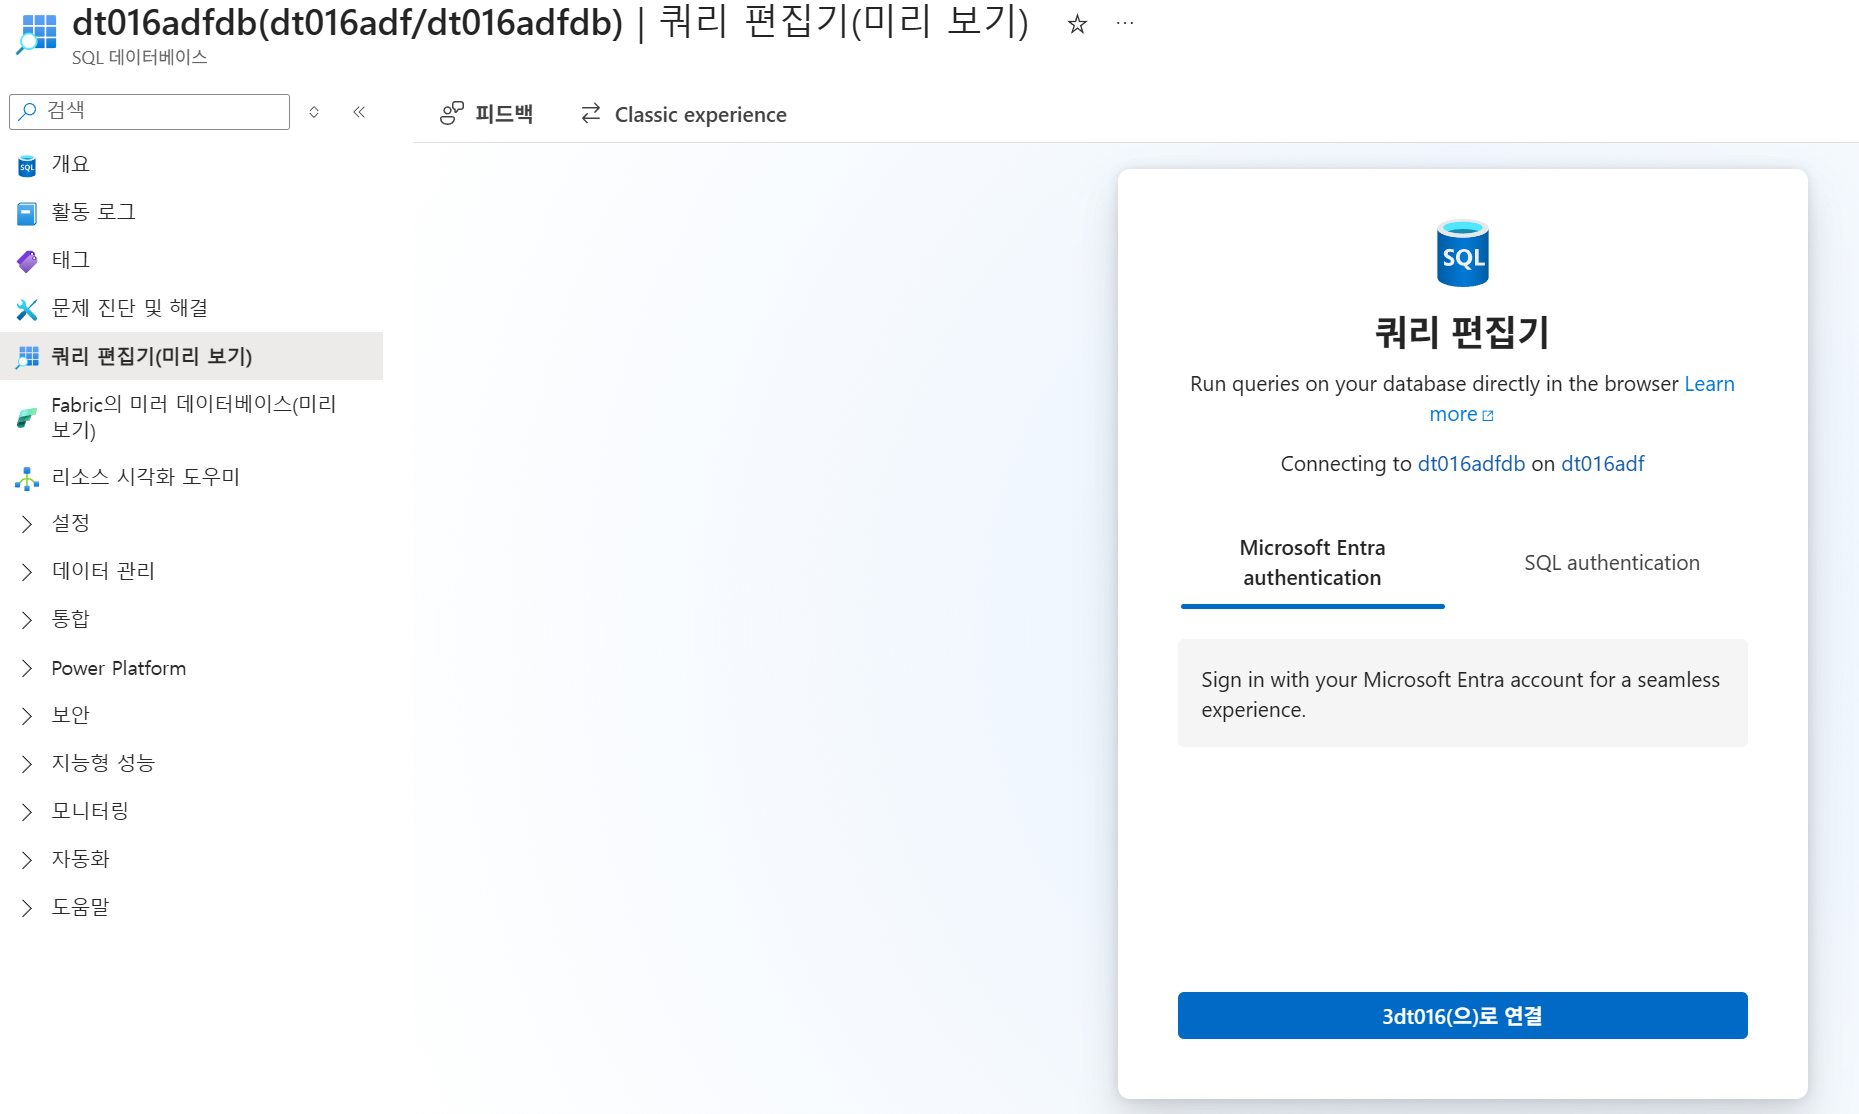The height and width of the screenshot is (1114, 1859).
Task: Expand the 도움말 section
Action: click(x=27, y=908)
